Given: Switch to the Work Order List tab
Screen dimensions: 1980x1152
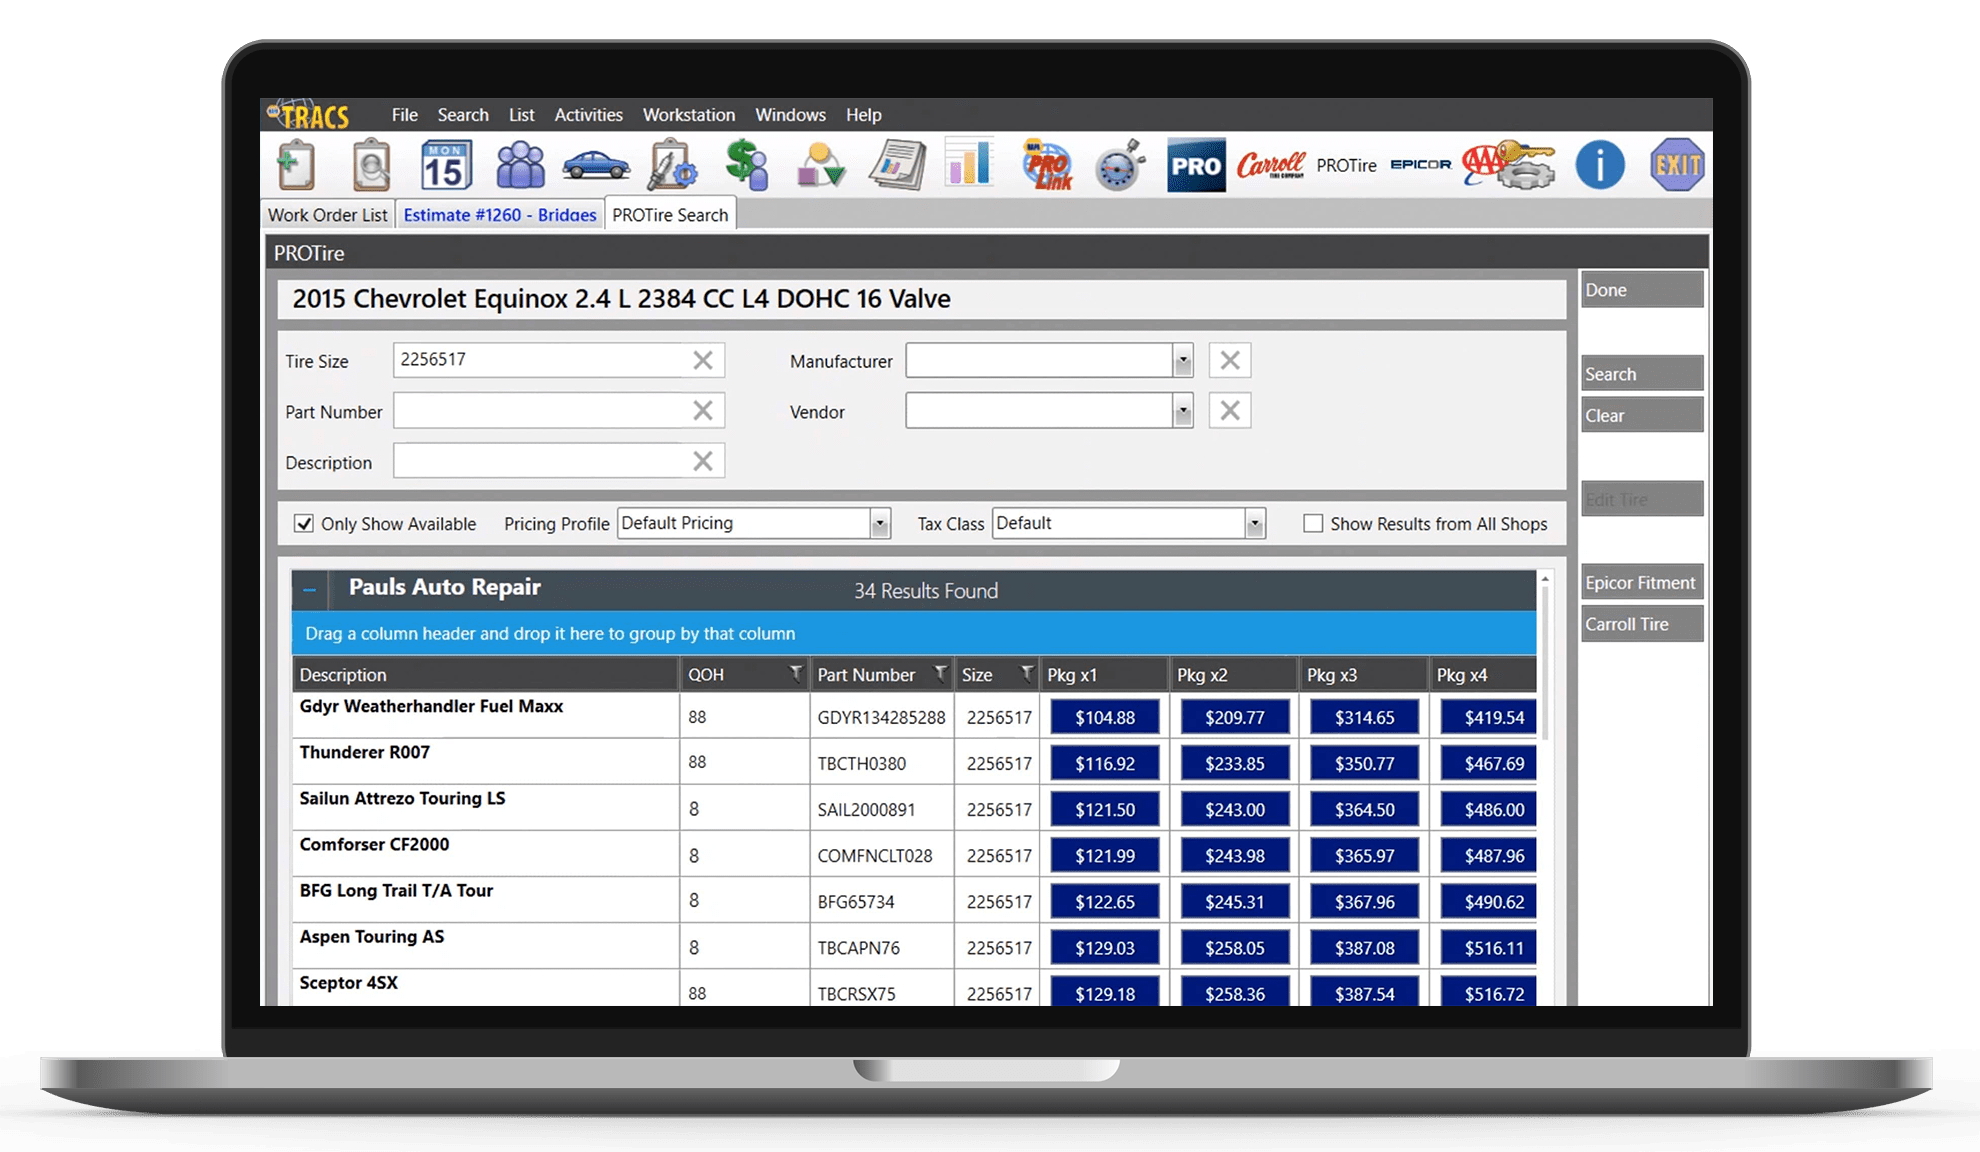Looking at the screenshot, I should pyautogui.click(x=327, y=215).
